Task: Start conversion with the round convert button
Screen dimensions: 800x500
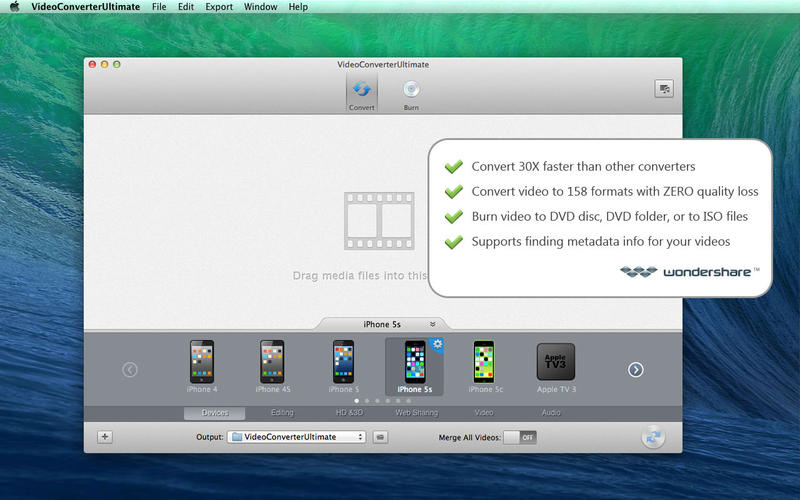Action: 653,437
